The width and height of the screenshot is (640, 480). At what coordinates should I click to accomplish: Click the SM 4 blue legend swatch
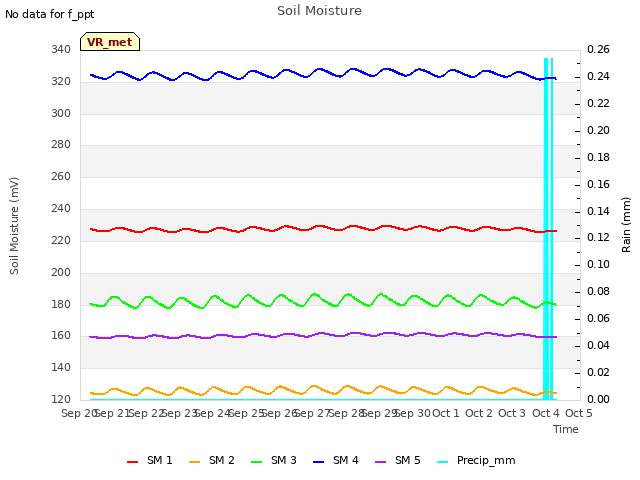(318, 462)
